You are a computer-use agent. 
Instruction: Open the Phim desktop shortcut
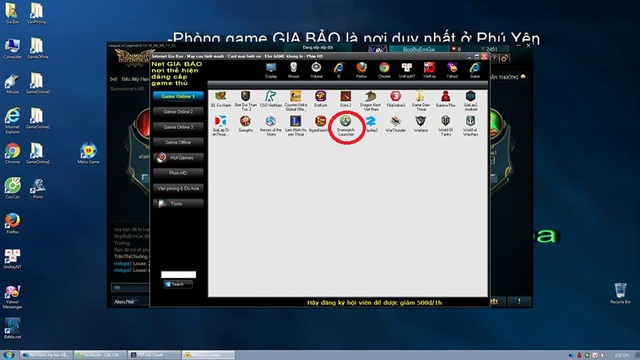pos(38,188)
